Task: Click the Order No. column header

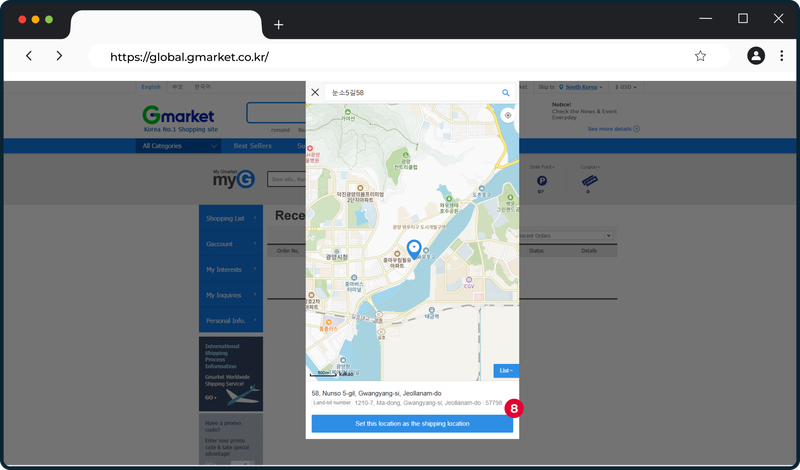Action: tap(288, 251)
